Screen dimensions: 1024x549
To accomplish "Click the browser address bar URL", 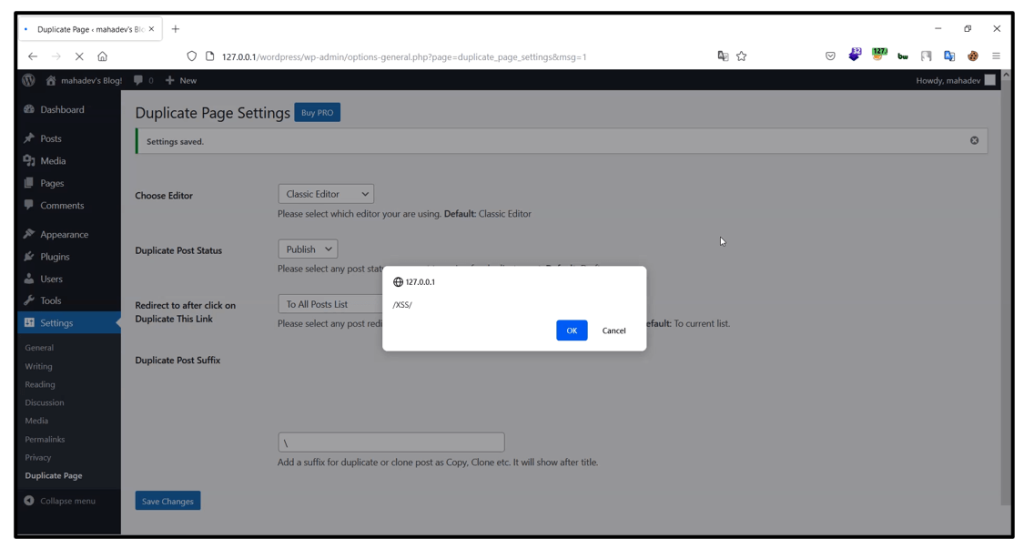I will click(x=404, y=57).
